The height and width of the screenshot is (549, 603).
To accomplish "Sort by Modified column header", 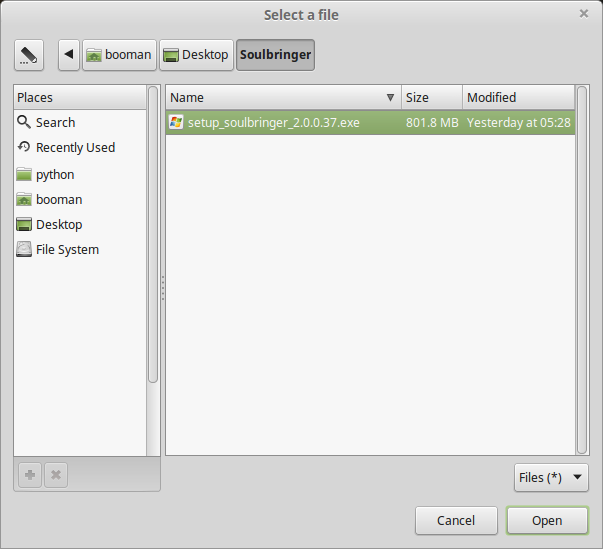I will 519,98.
